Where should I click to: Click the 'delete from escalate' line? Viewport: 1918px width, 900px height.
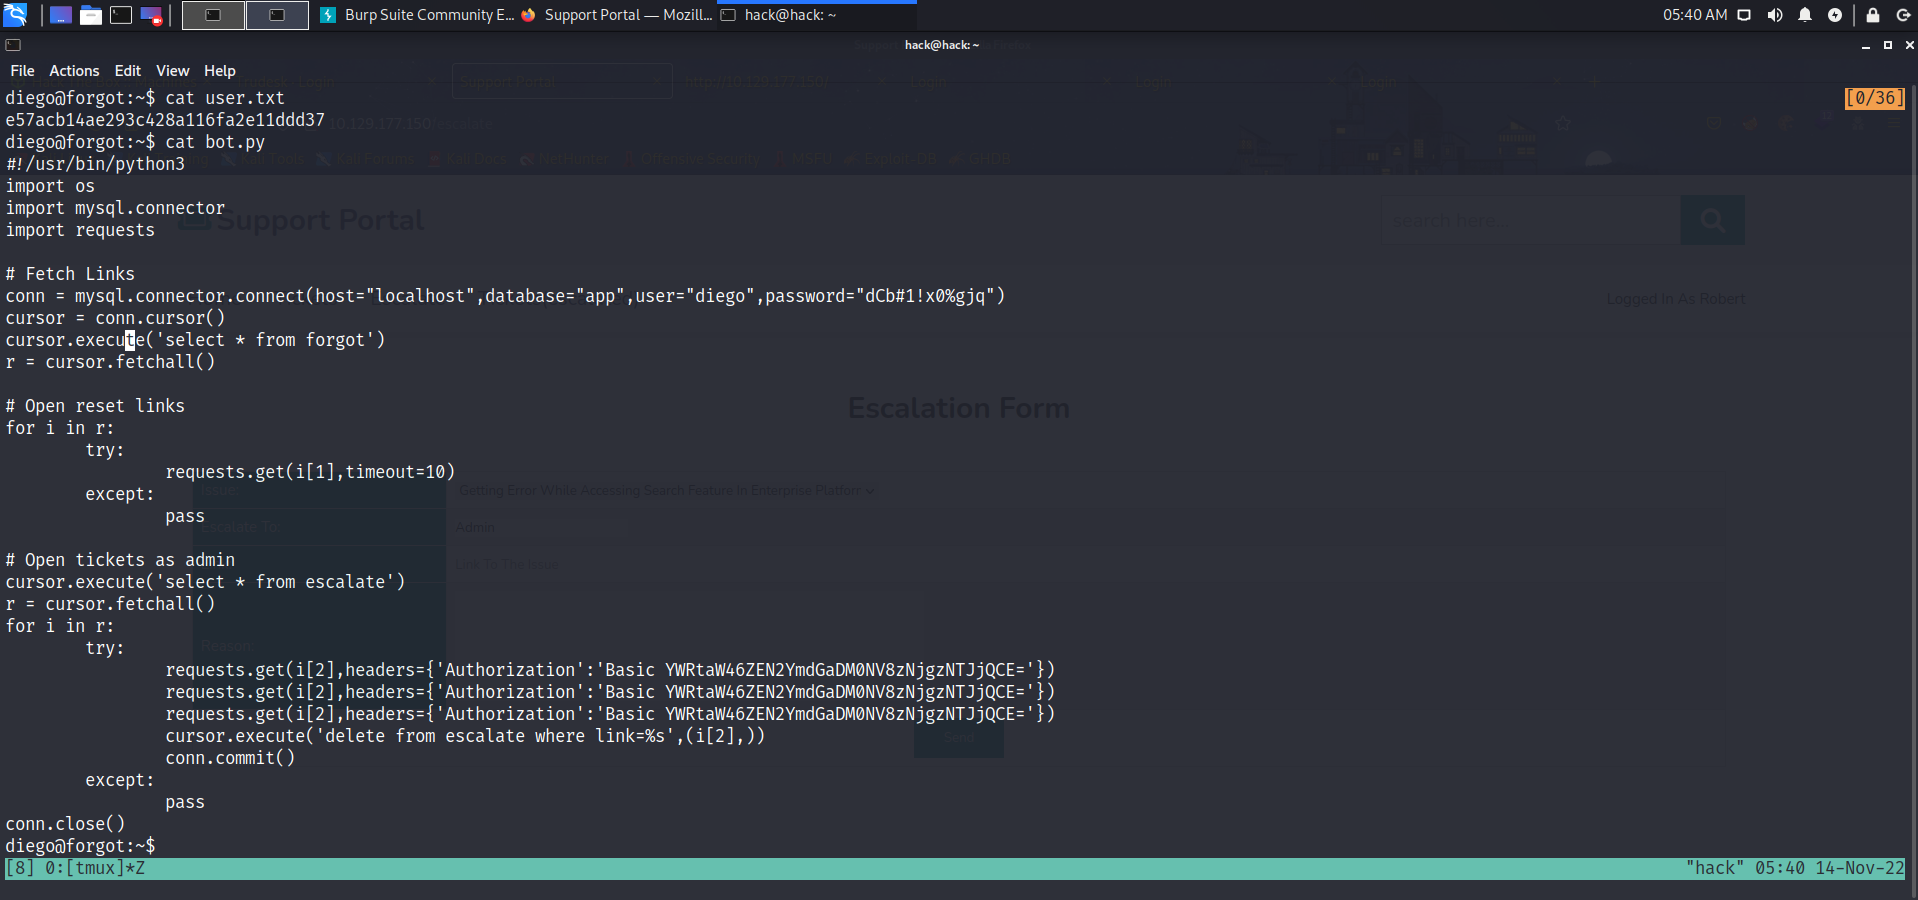tap(465, 736)
